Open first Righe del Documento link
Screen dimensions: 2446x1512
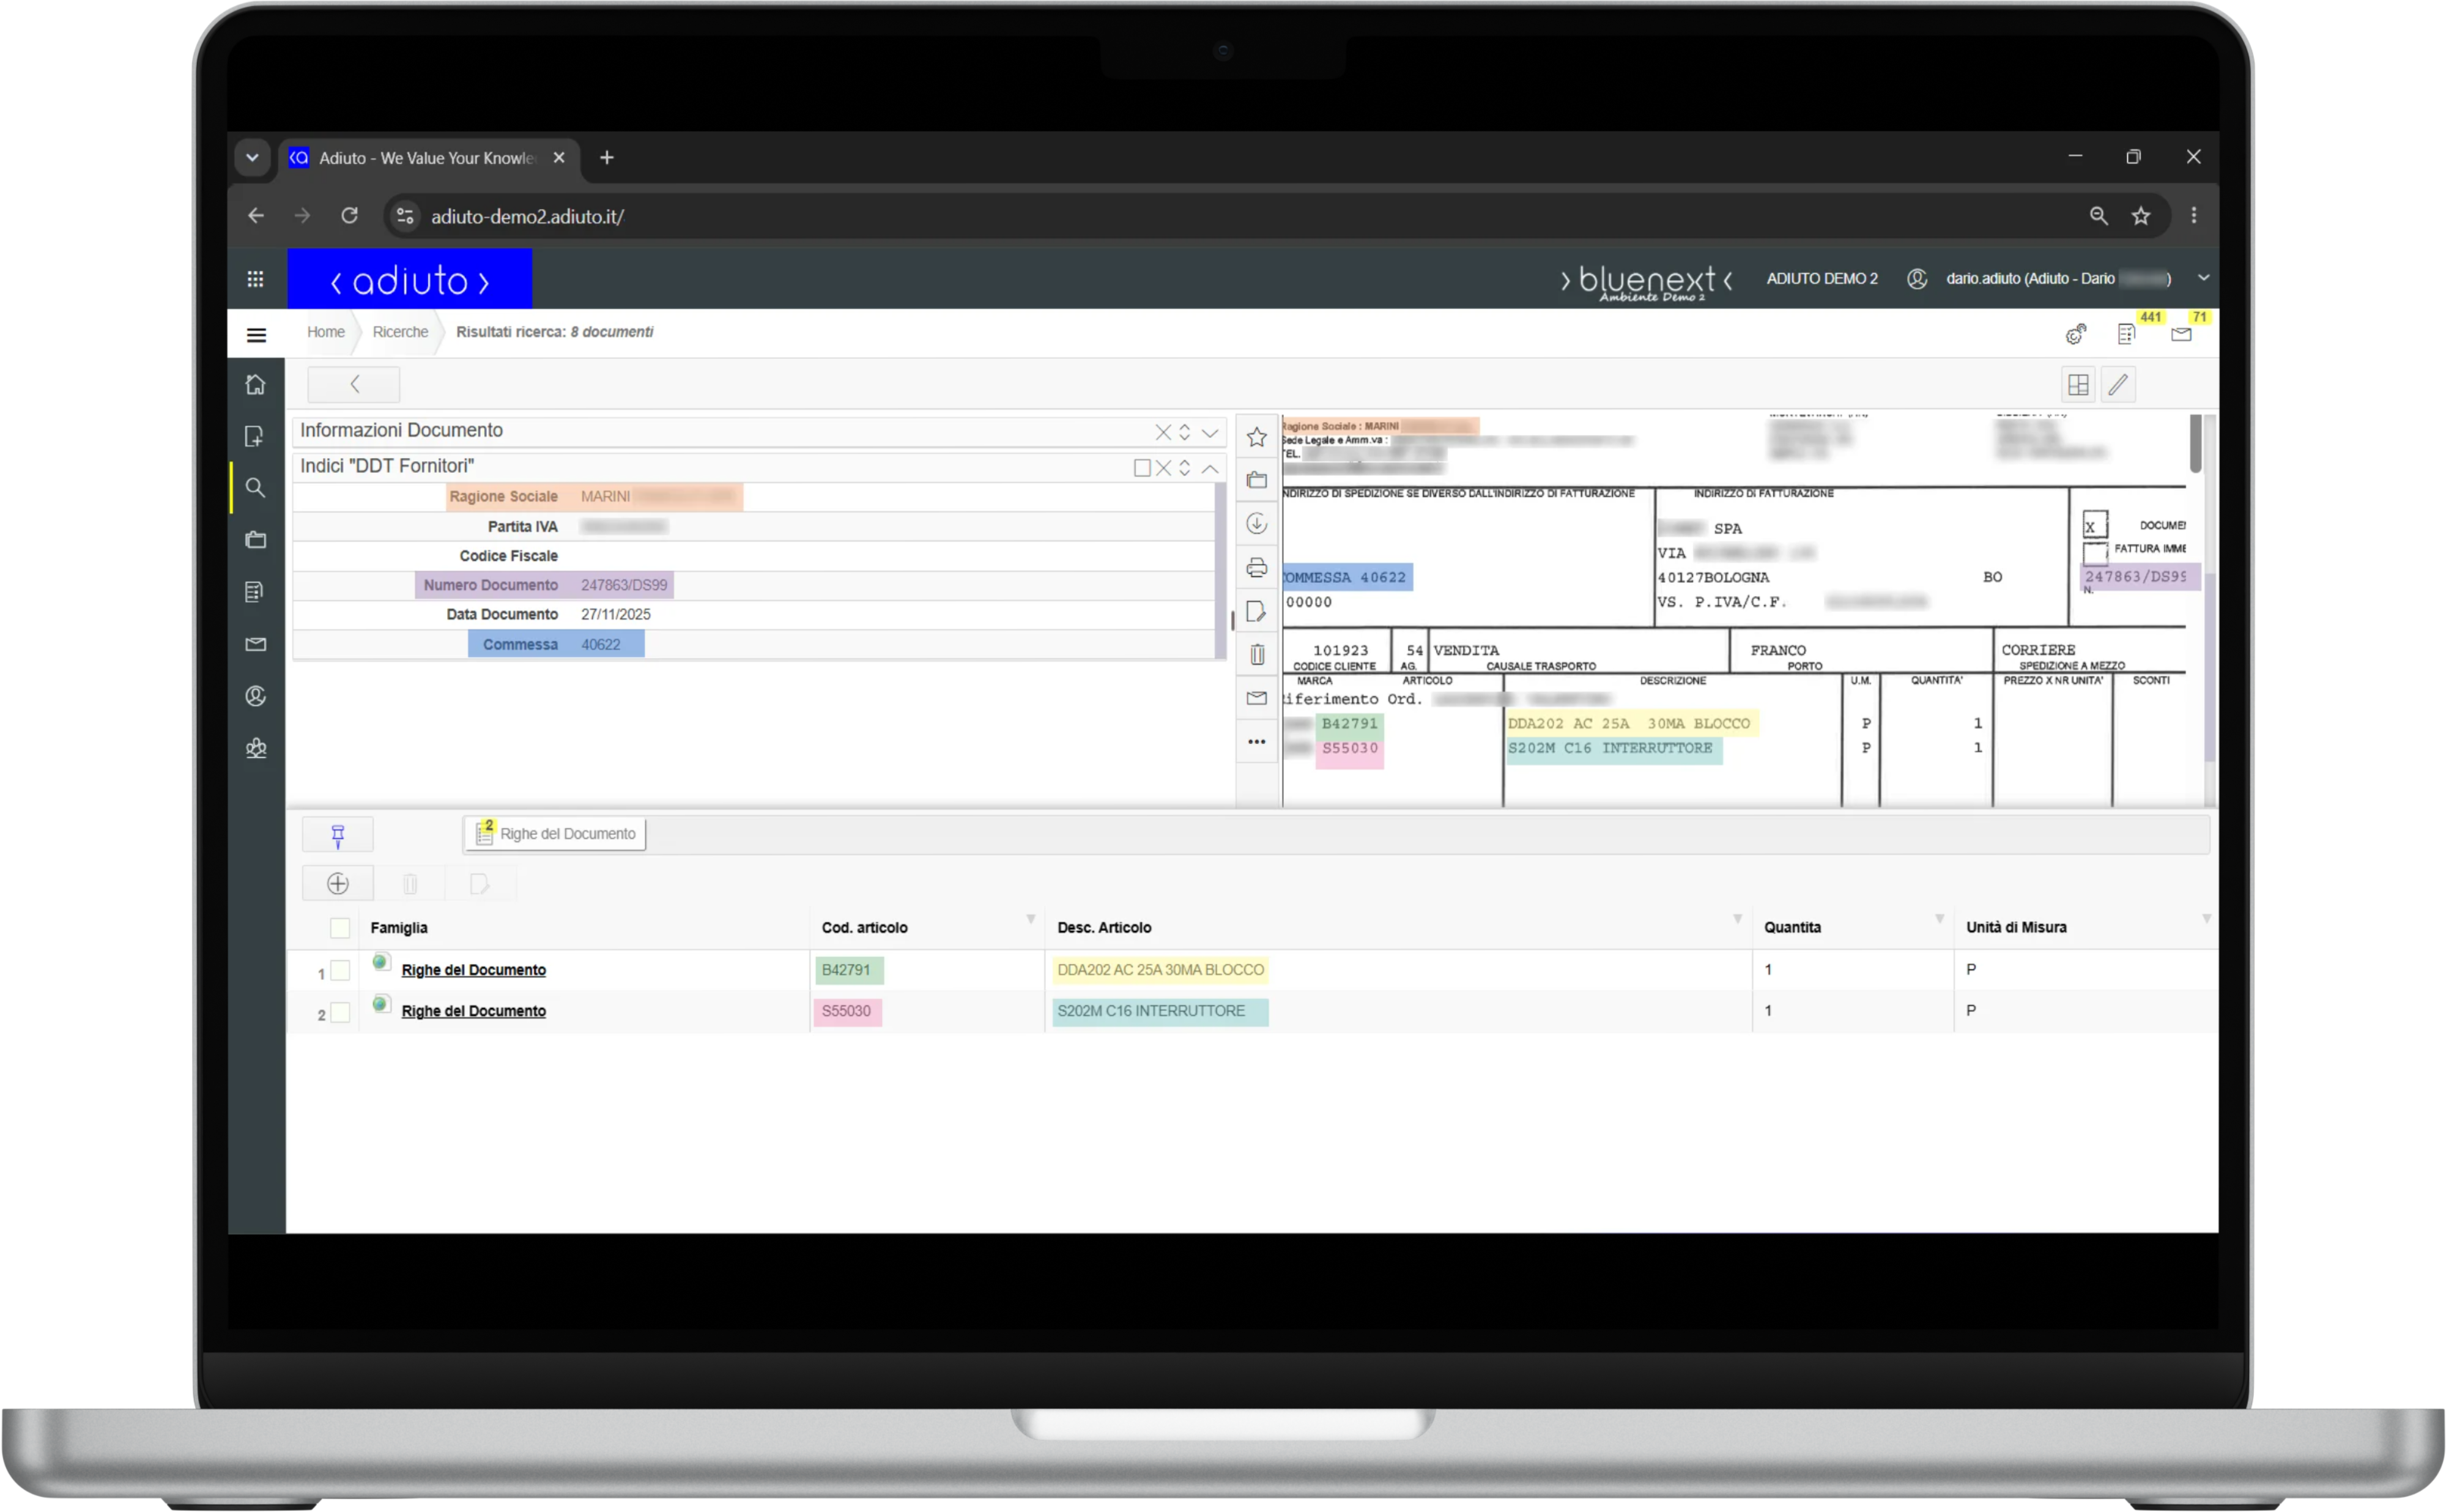(474, 970)
